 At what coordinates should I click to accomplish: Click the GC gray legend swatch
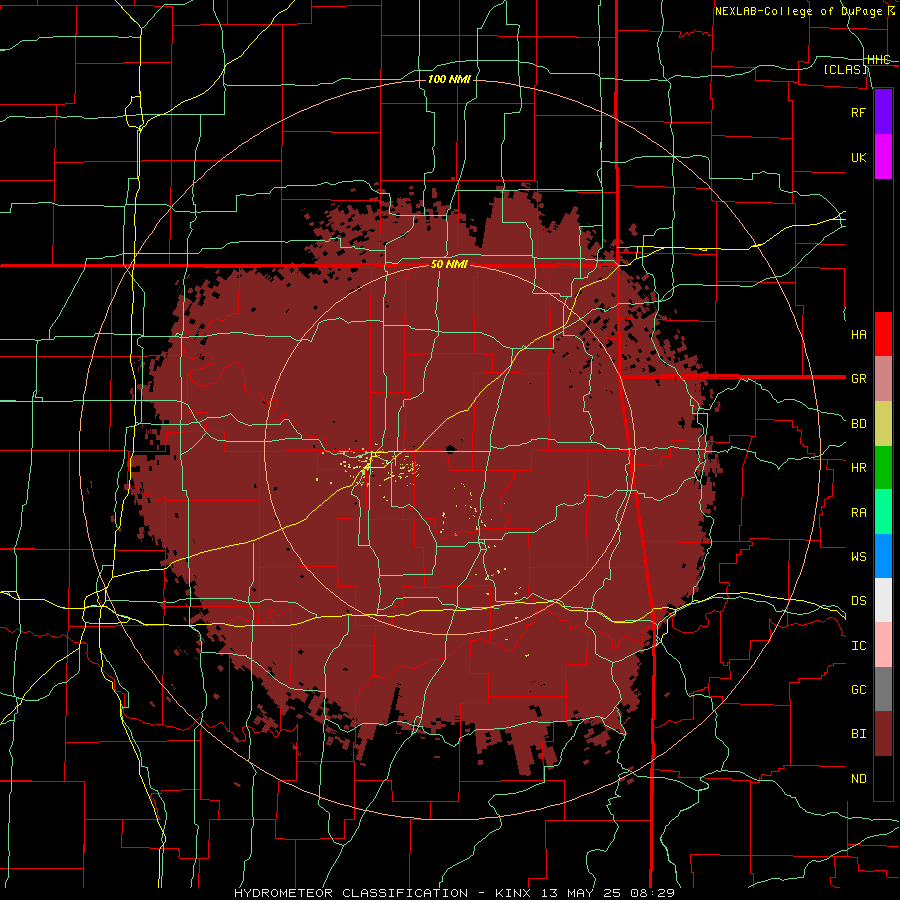pyautogui.click(x=883, y=689)
